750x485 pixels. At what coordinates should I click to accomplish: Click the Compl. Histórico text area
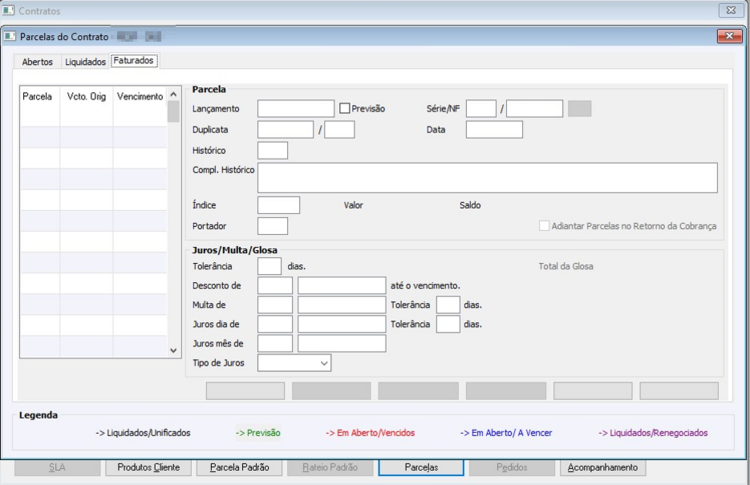pos(487,177)
